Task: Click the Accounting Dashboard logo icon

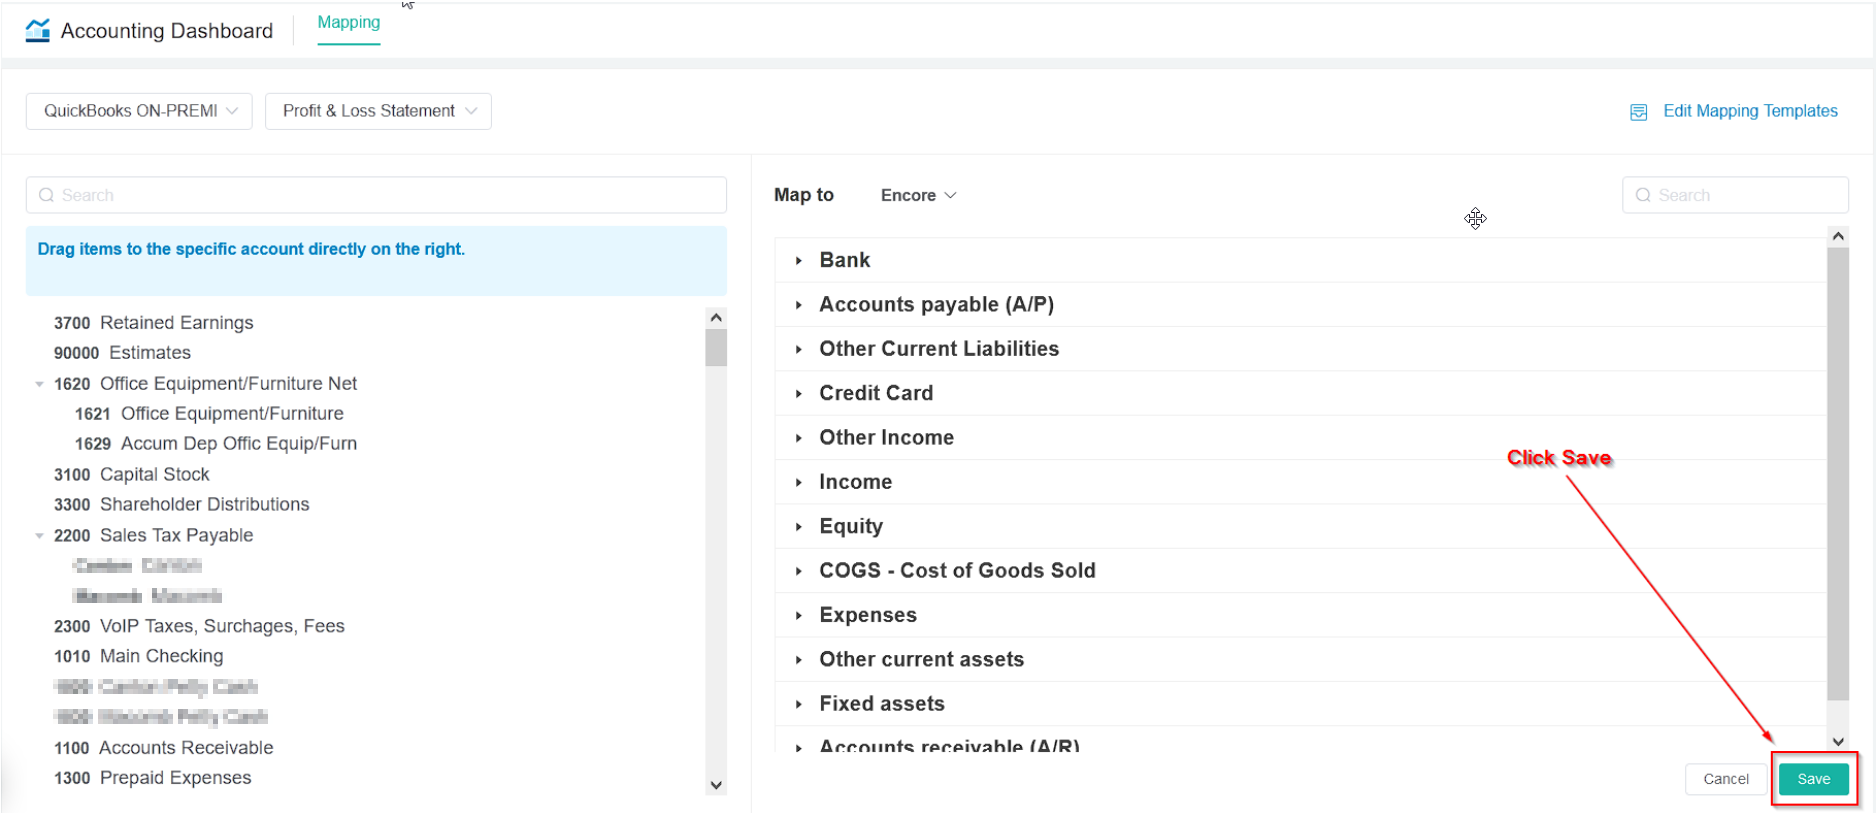Action: tap(38, 30)
